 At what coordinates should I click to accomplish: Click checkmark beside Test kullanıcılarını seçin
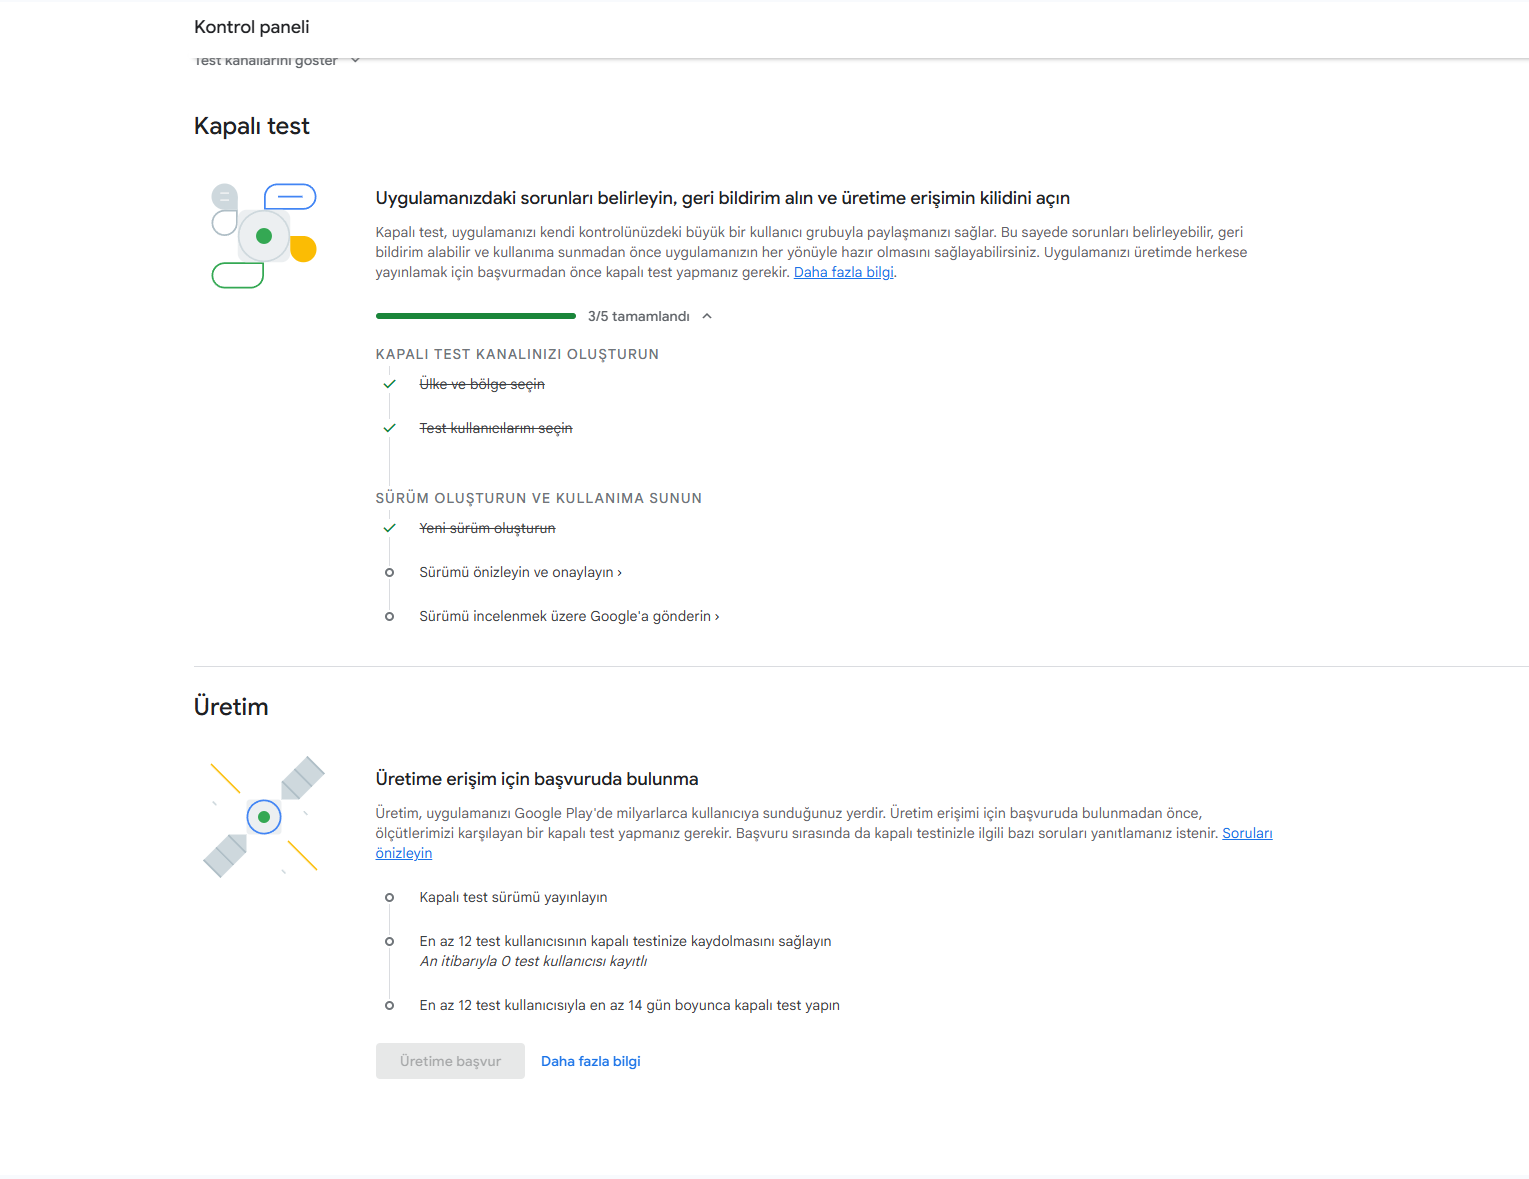[x=390, y=428]
